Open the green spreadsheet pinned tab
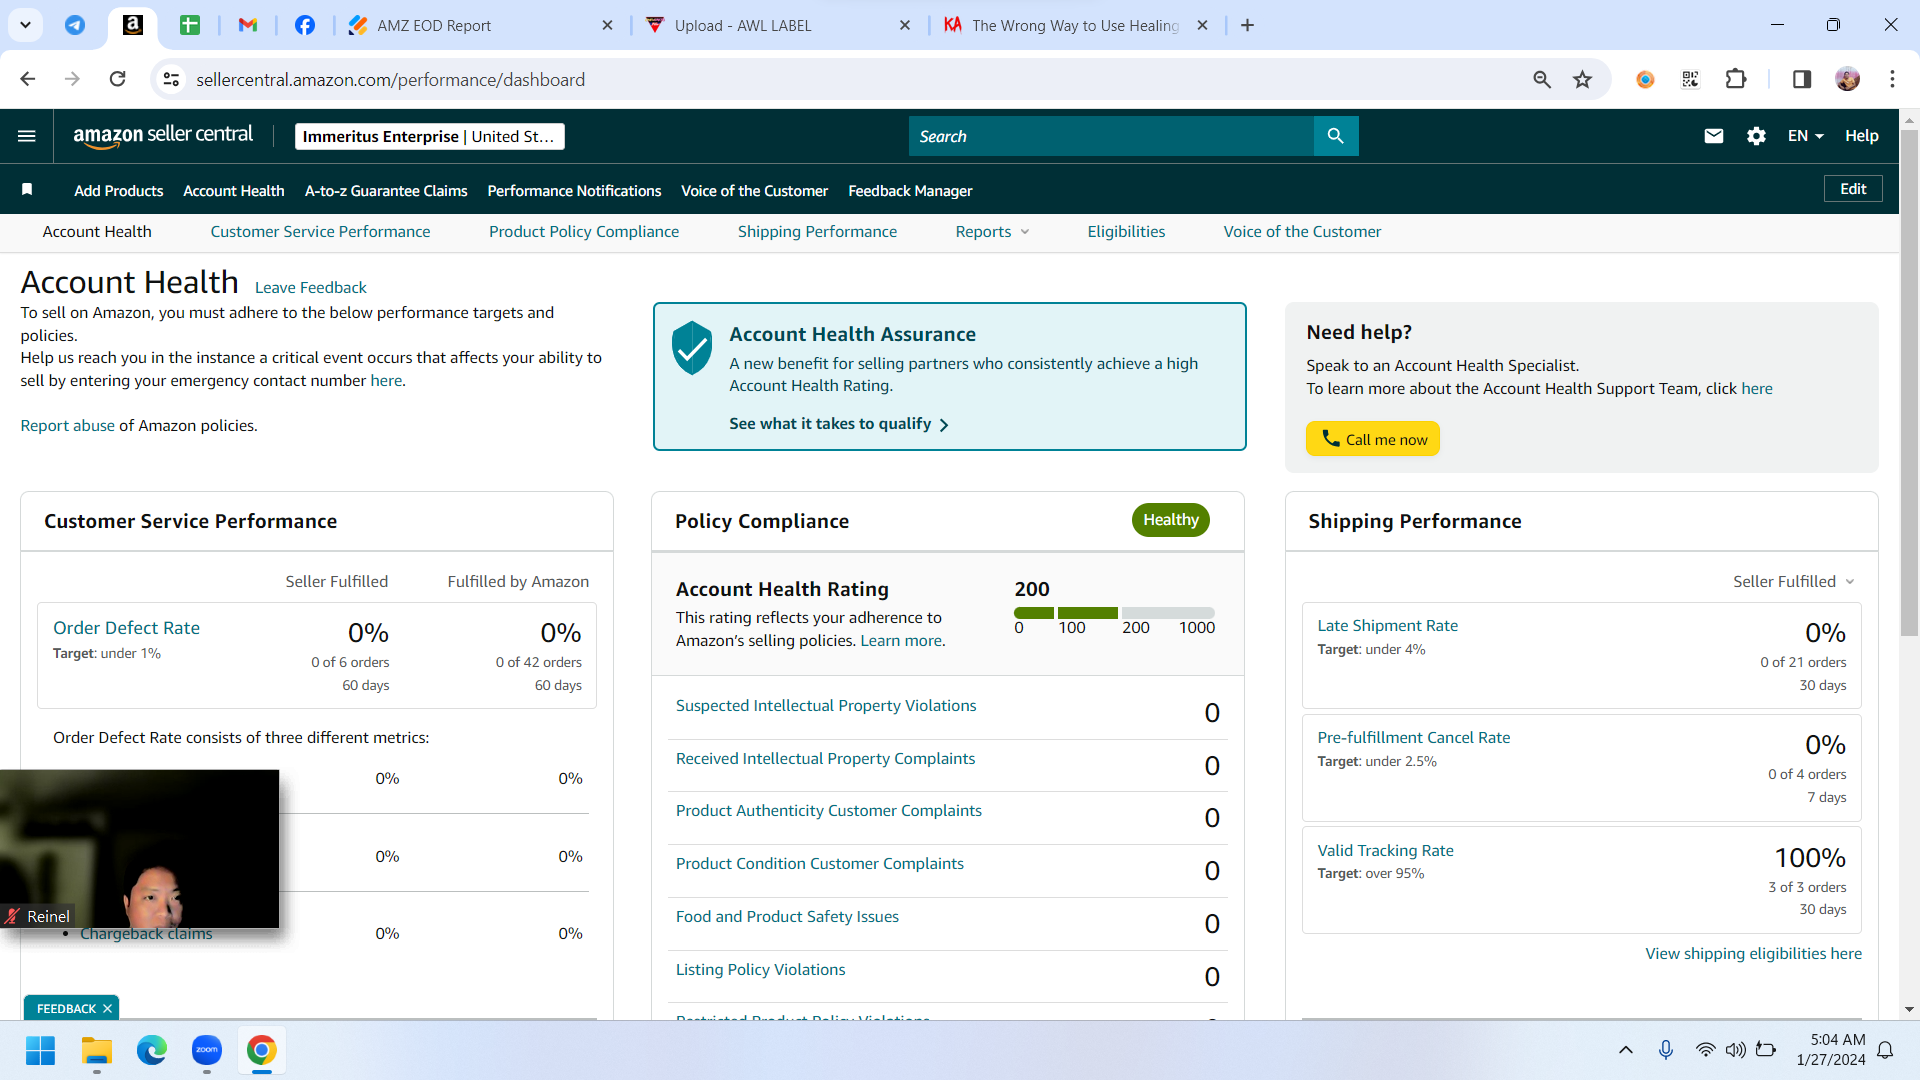The height and width of the screenshot is (1080, 1920). (190, 25)
